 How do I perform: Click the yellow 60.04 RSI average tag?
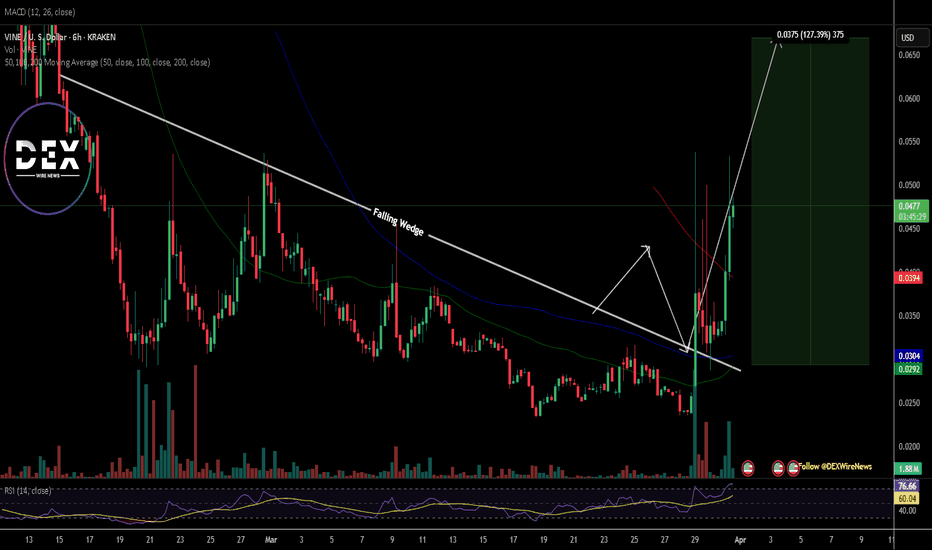[907, 498]
